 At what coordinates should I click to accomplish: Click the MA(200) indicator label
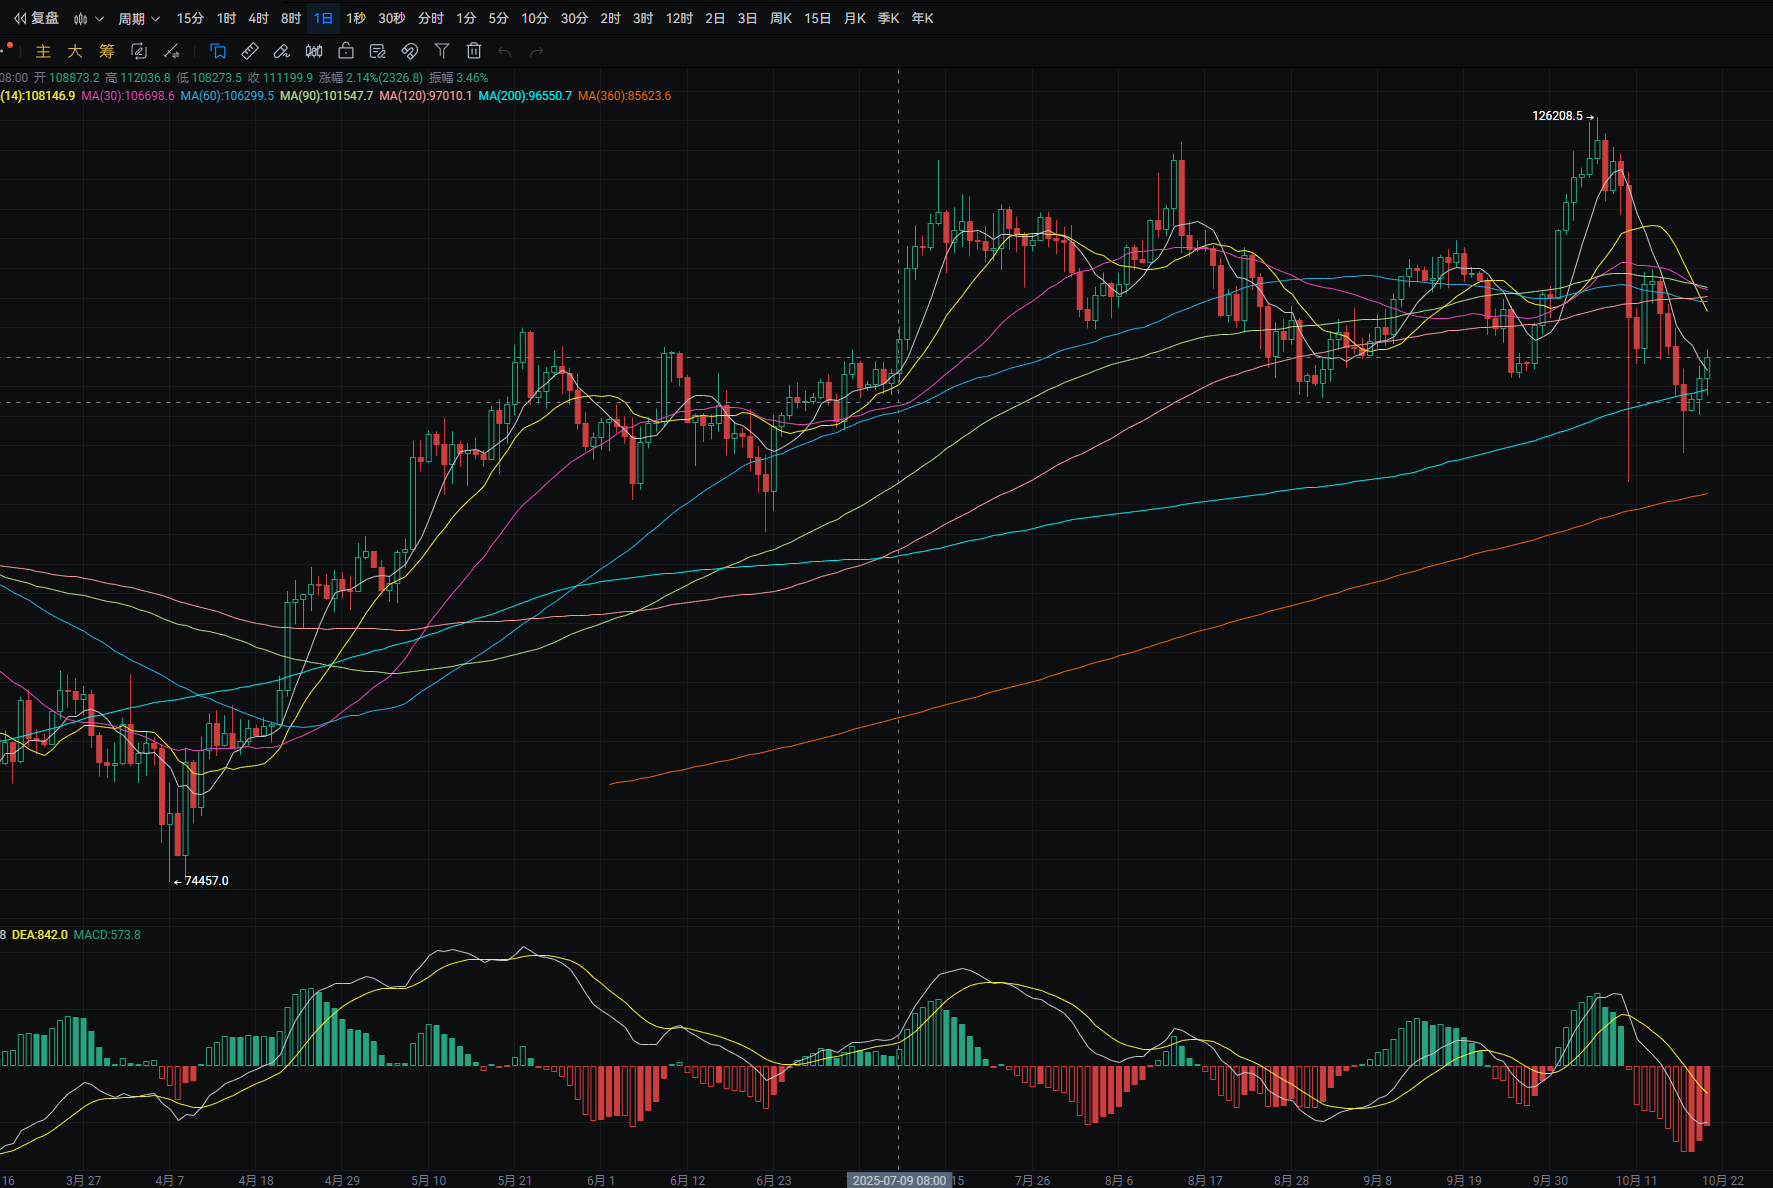pyautogui.click(x=525, y=96)
